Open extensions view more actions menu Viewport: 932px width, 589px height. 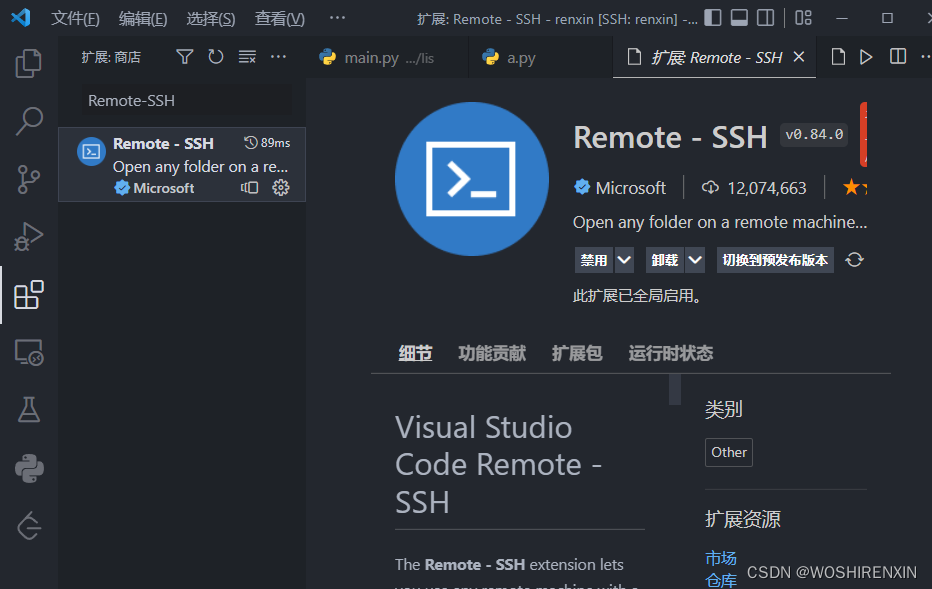278,57
